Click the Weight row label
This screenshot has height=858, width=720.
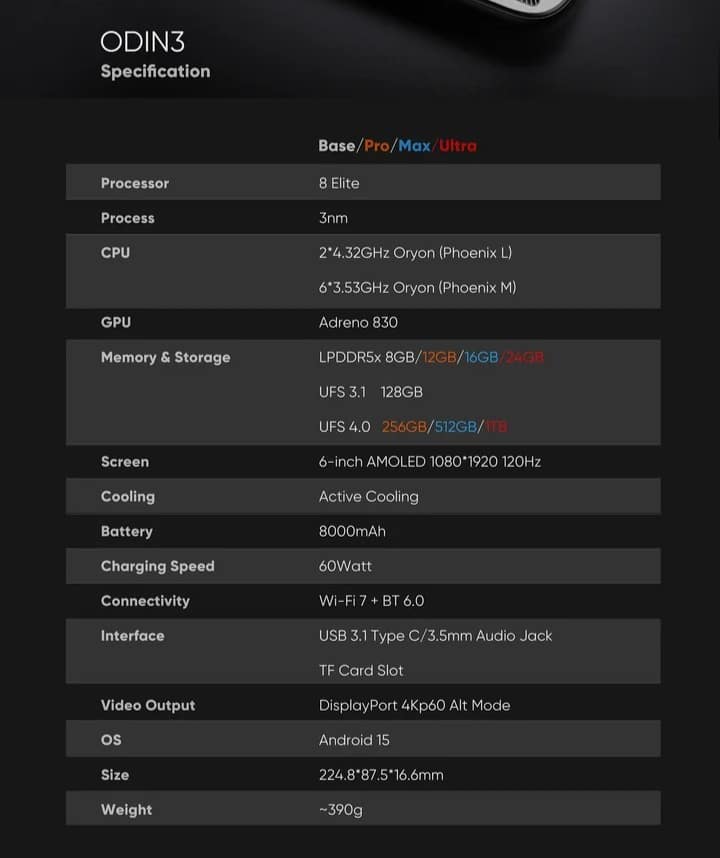127,809
